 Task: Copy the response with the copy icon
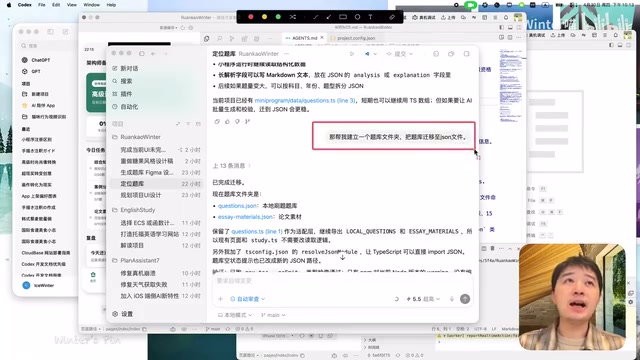tap(217, 121)
